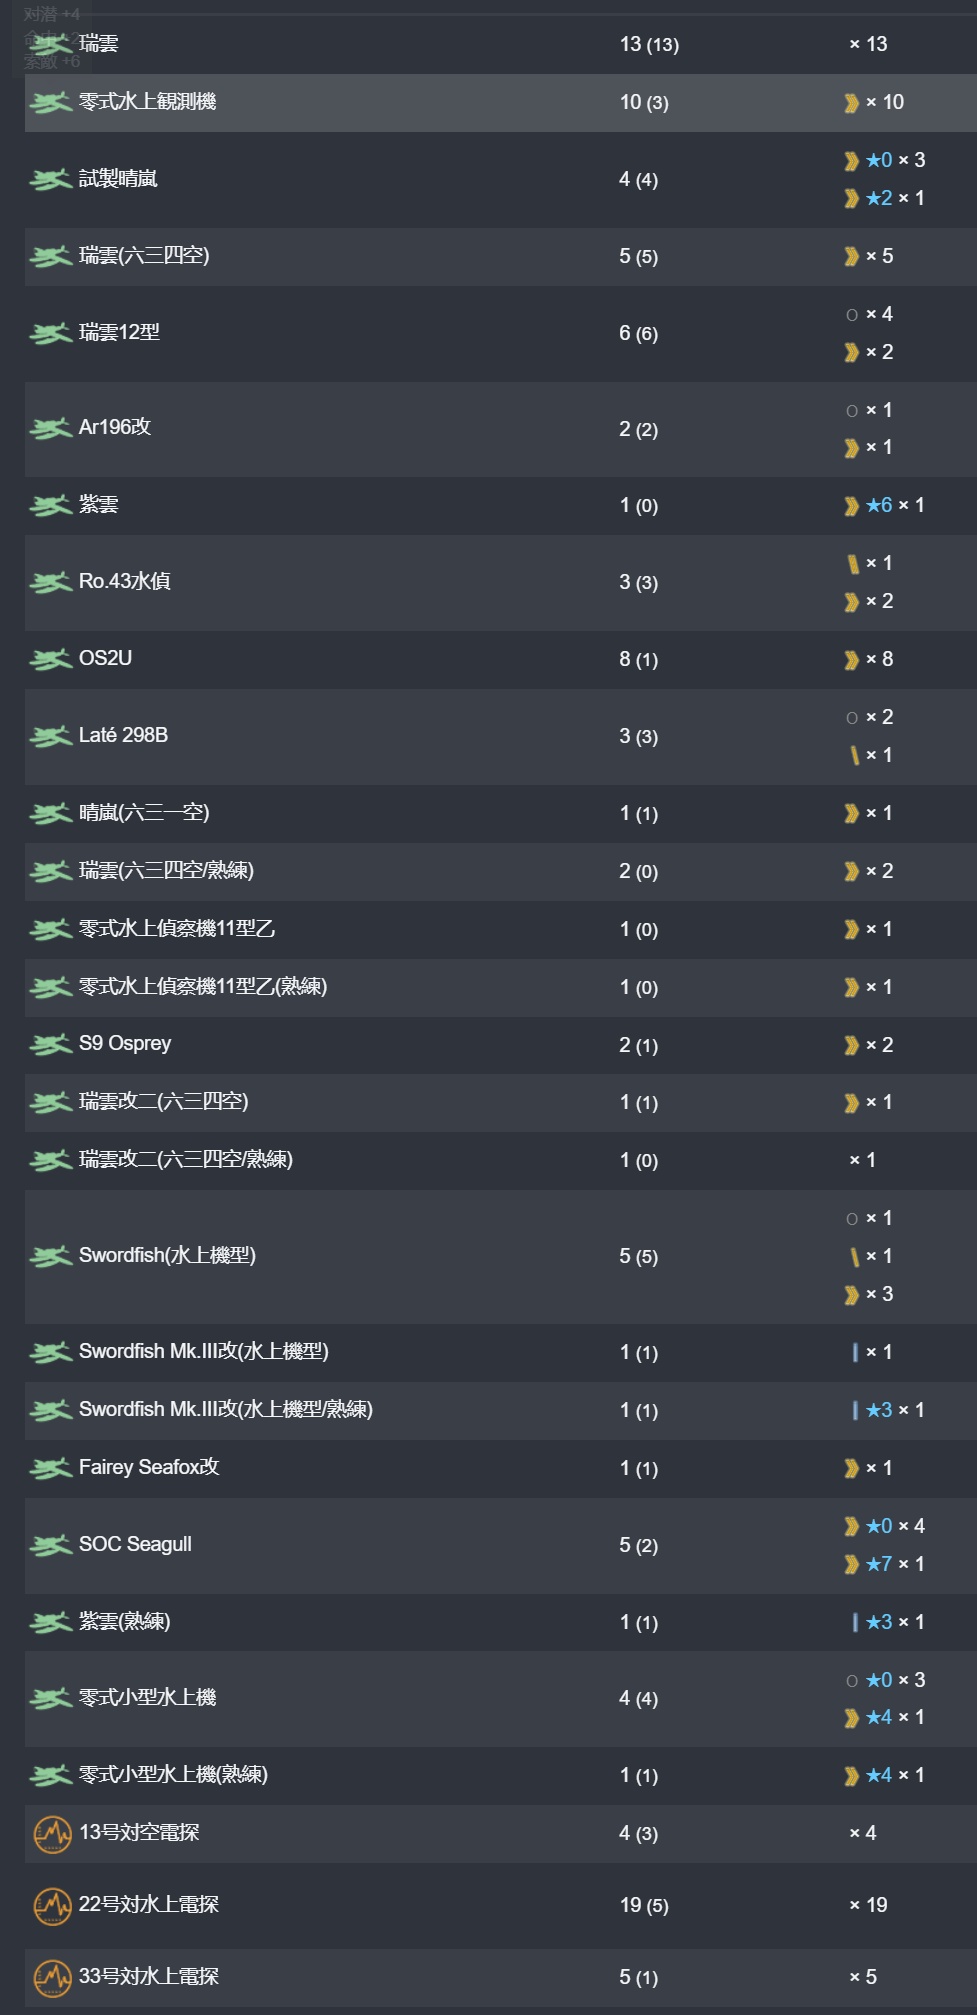Click the seaplane icon next to 零式水上観測機

click(50, 102)
